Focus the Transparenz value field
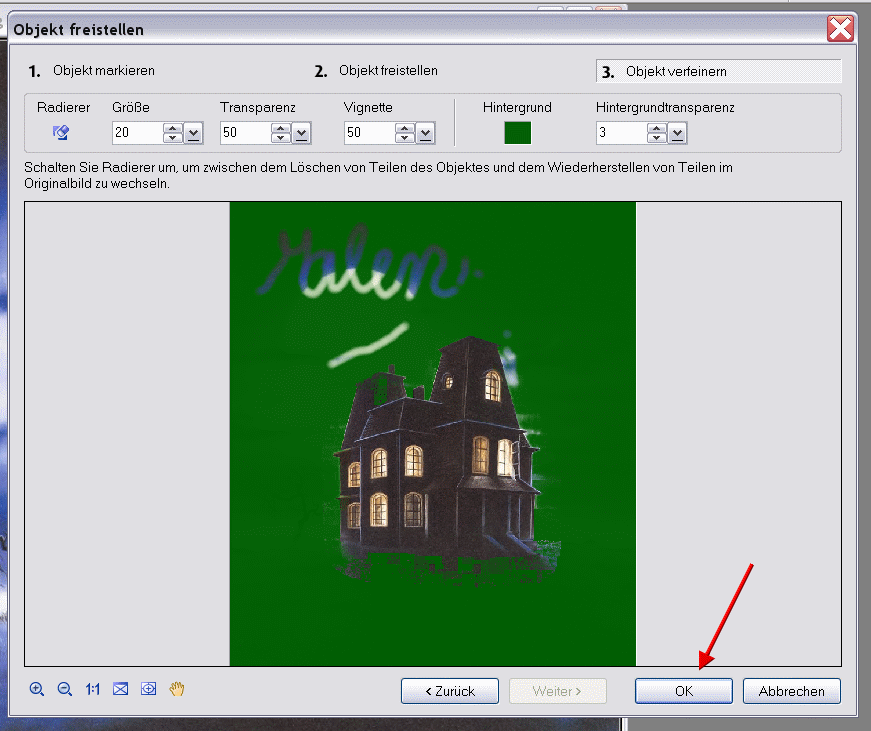871x731 pixels. [x=246, y=133]
